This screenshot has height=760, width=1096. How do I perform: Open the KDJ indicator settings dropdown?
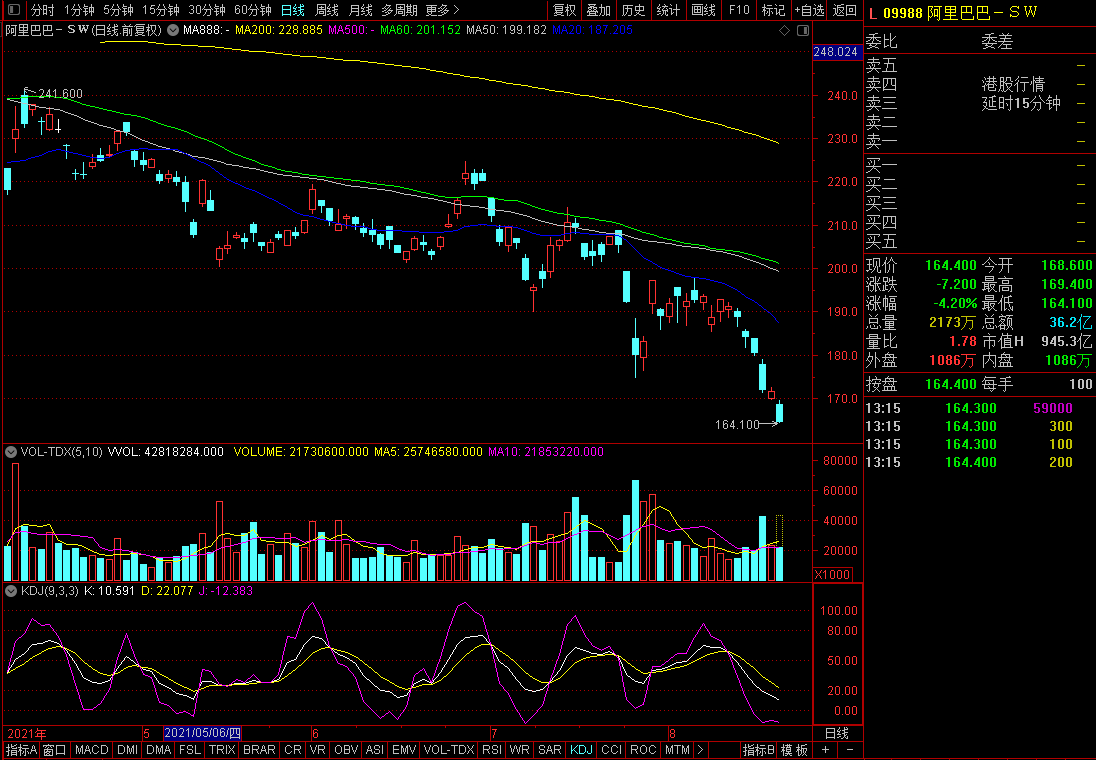coord(11,591)
